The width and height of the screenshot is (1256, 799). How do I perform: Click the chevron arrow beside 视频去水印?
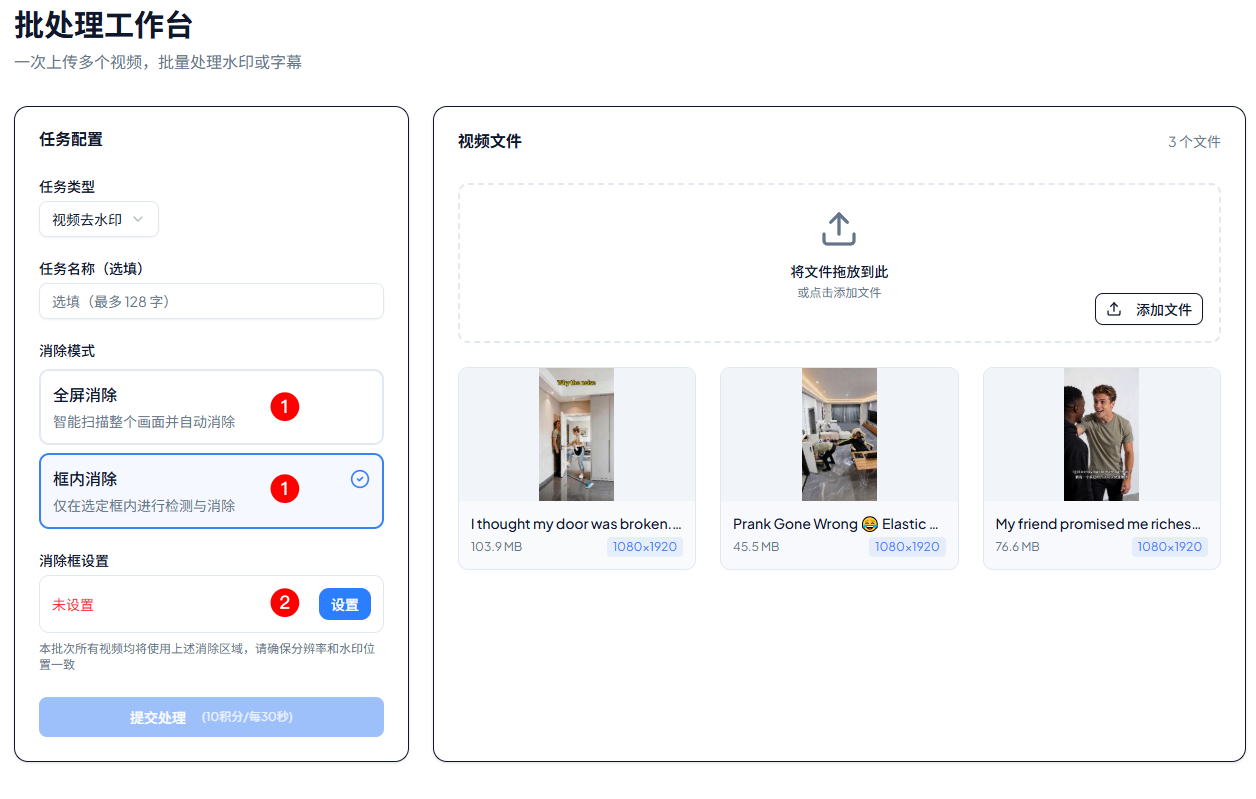tap(138, 219)
